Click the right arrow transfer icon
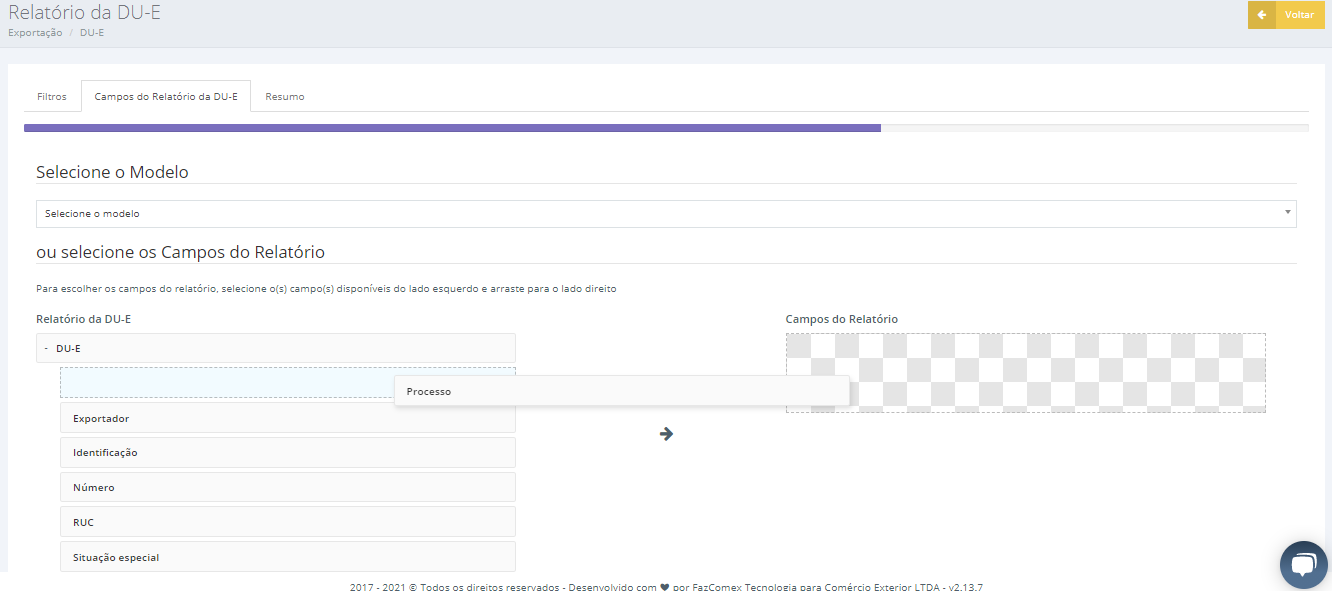The width and height of the screenshot is (1332, 591). point(666,434)
